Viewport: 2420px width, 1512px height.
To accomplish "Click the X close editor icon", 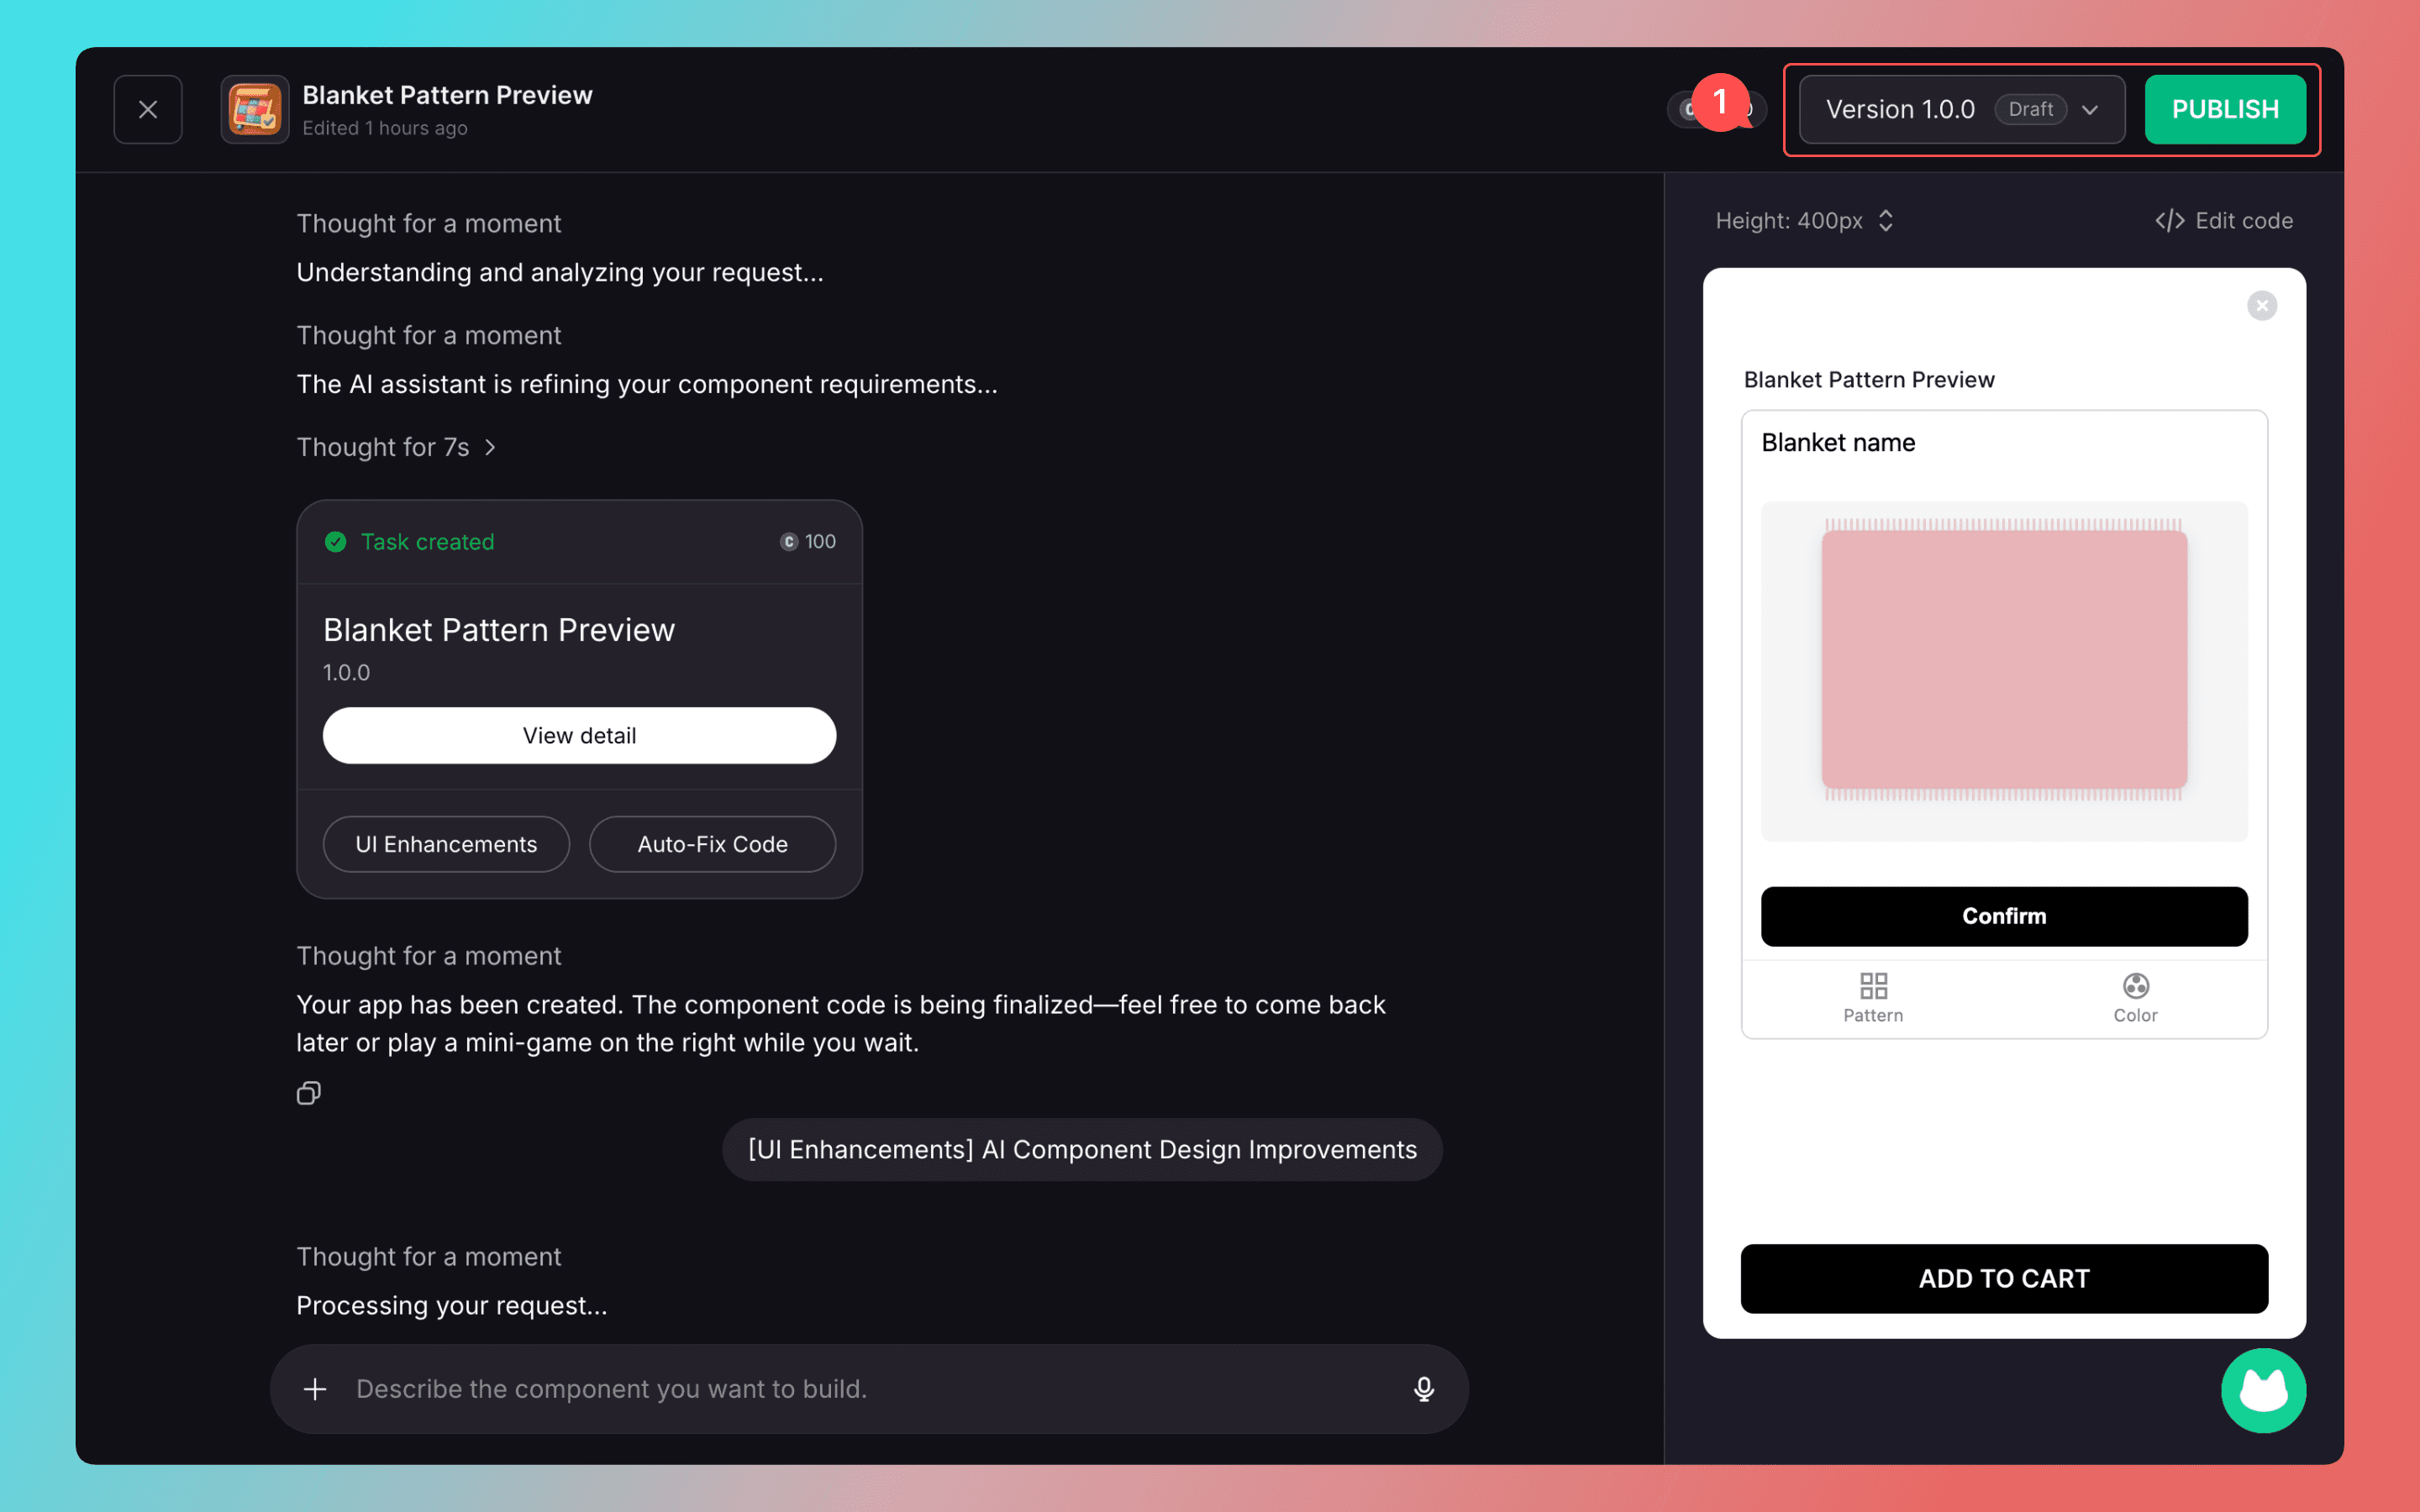I will (147, 109).
